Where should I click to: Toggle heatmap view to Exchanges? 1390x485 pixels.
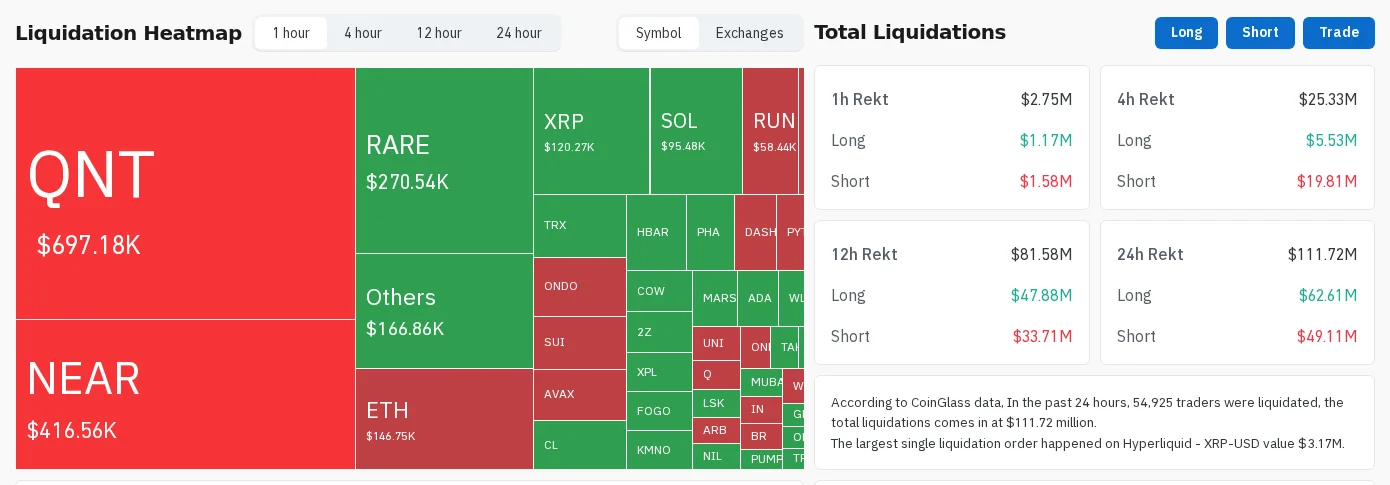coord(750,33)
